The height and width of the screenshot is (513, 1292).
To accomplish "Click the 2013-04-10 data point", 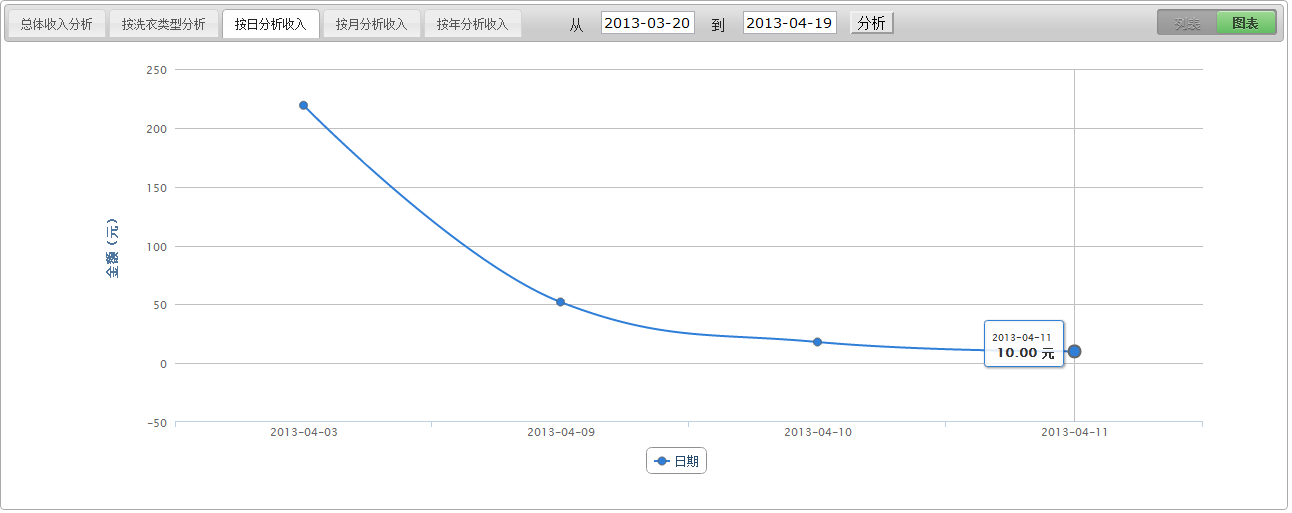I will pos(817,342).
